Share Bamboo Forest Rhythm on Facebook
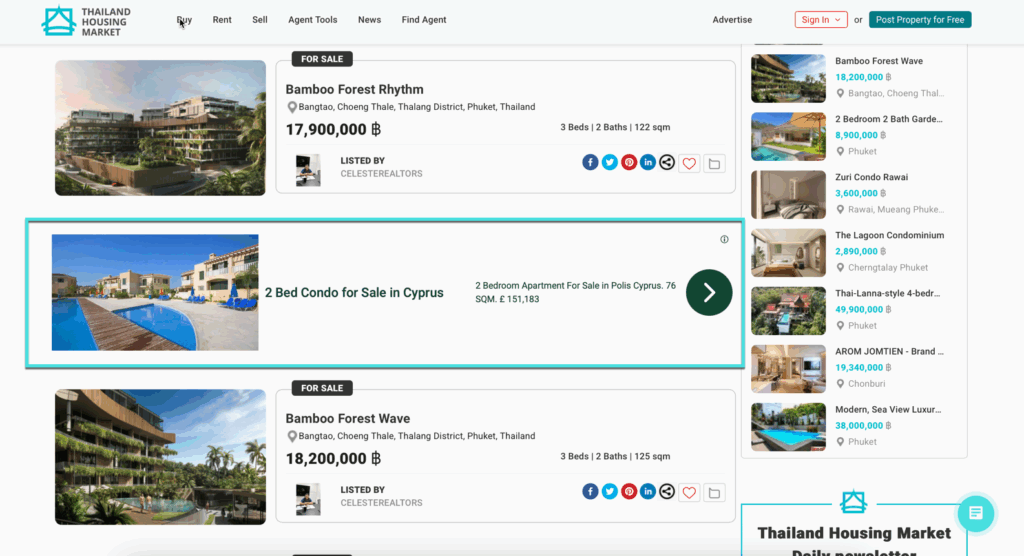Image resolution: width=1024 pixels, height=556 pixels. (590, 162)
